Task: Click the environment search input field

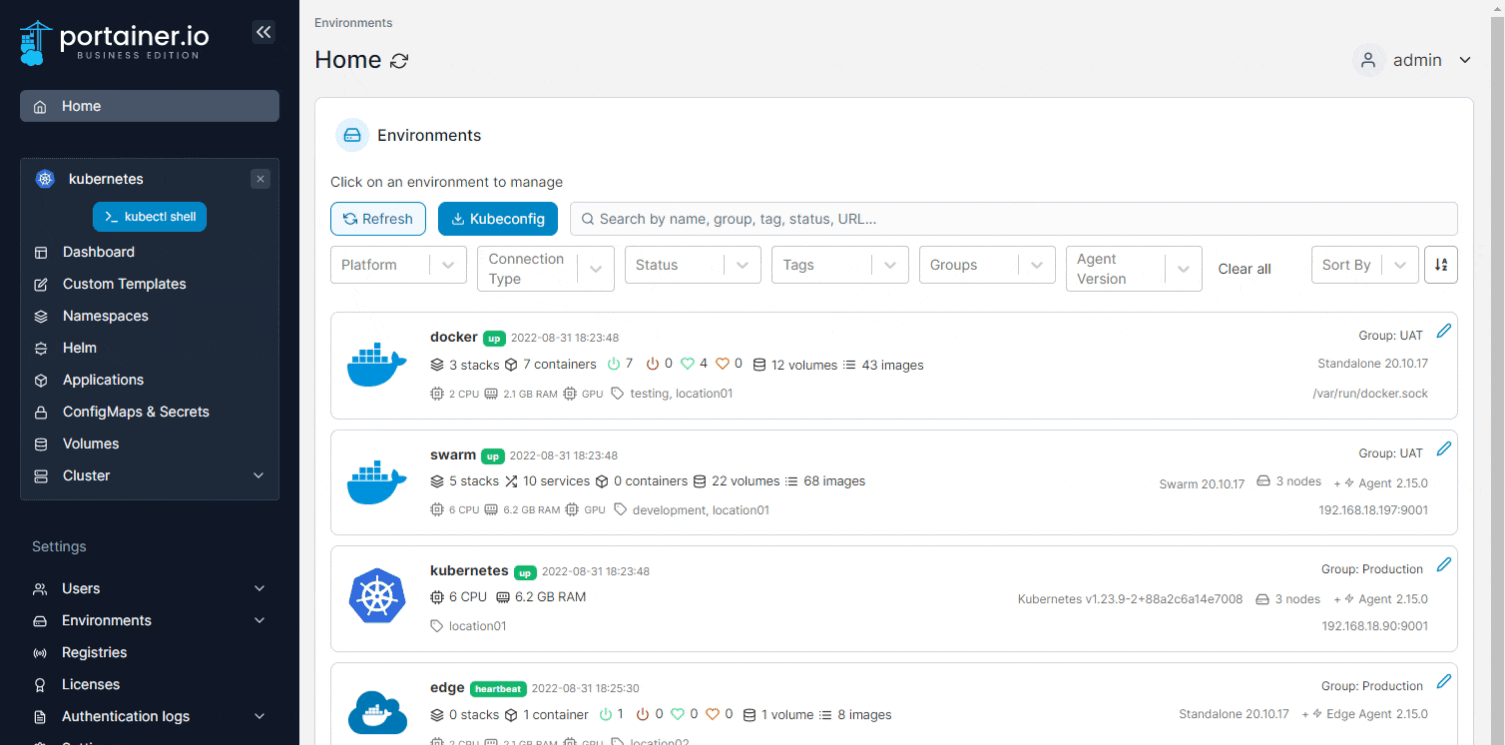Action: pyautogui.click(x=1013, y=219)
